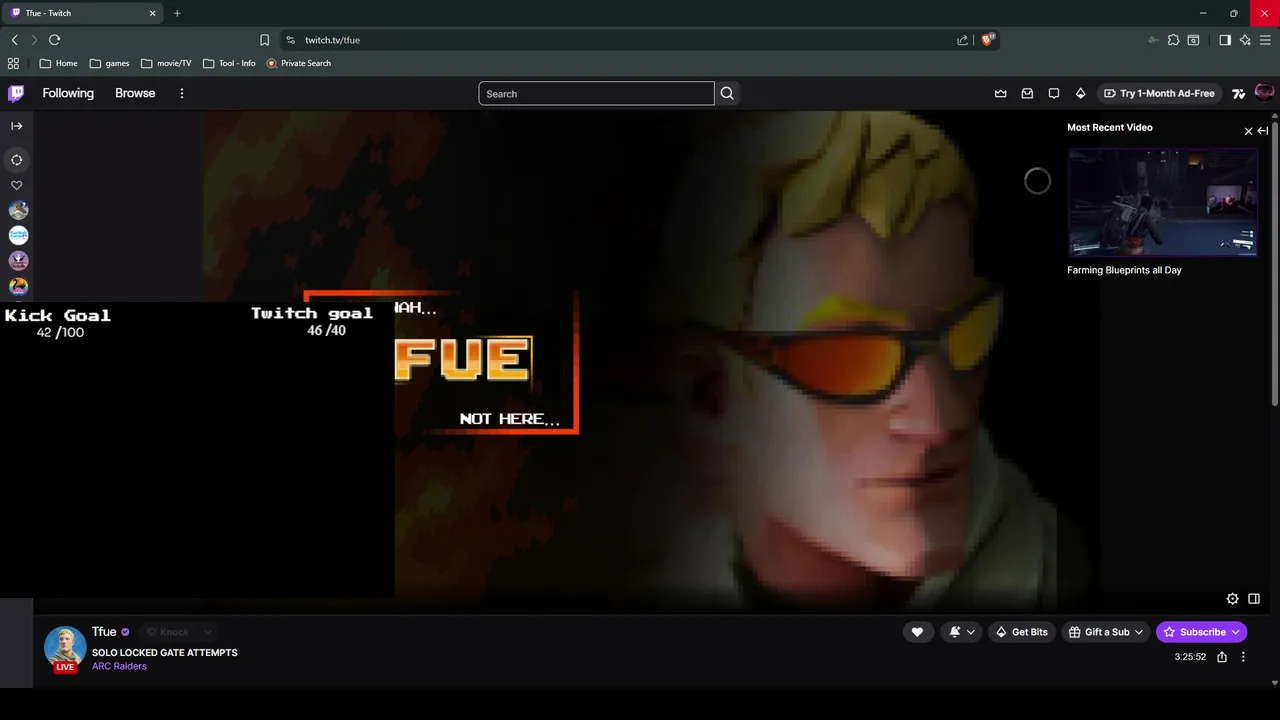Click the Twitch logo home icon
Viewport: 1280px width, 720px height.
point(16,93)
